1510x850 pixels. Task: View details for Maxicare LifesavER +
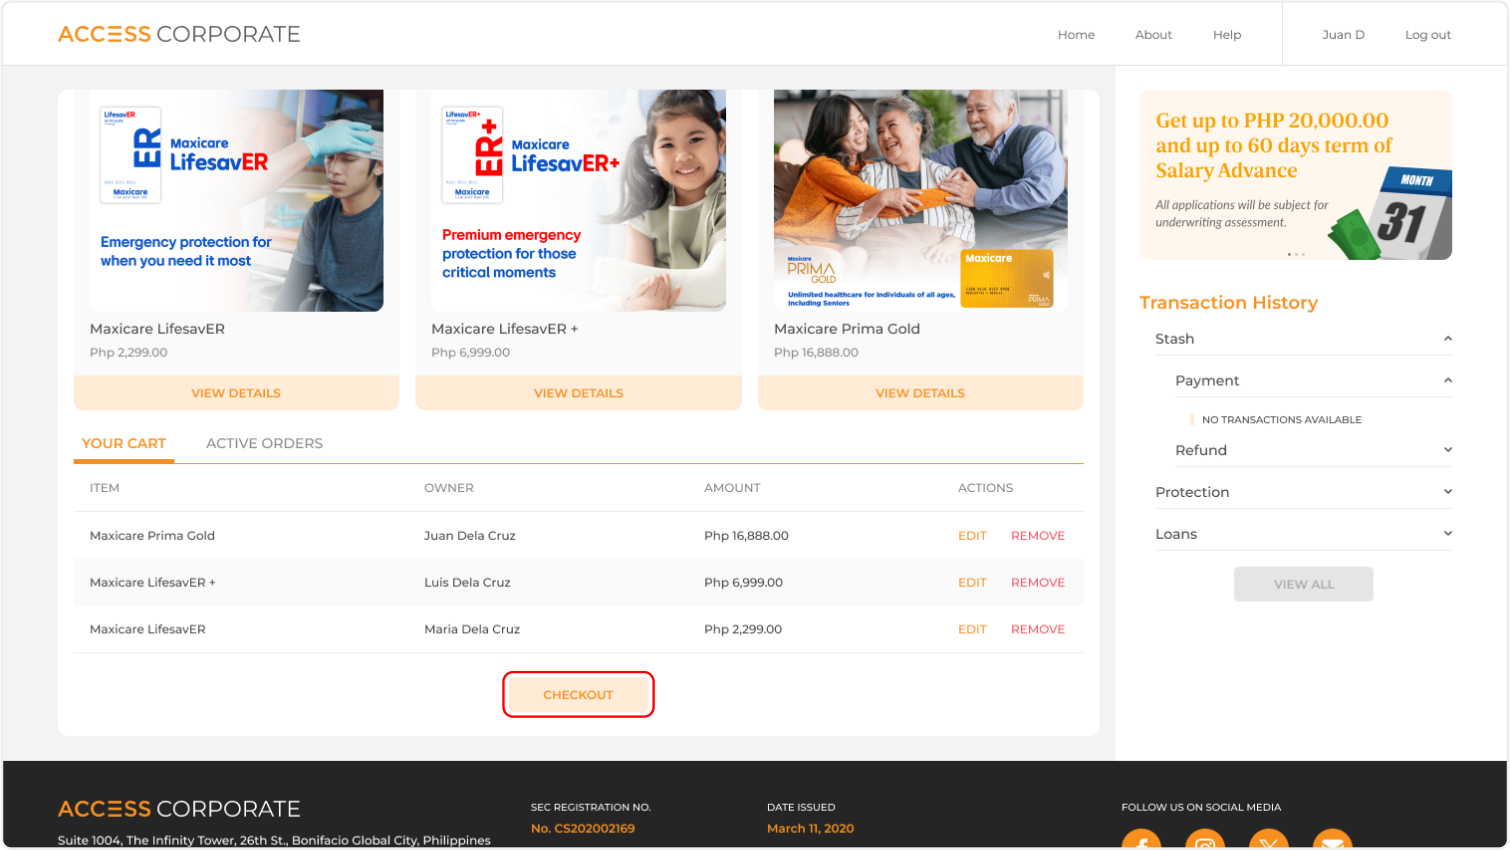coord(578,393)
